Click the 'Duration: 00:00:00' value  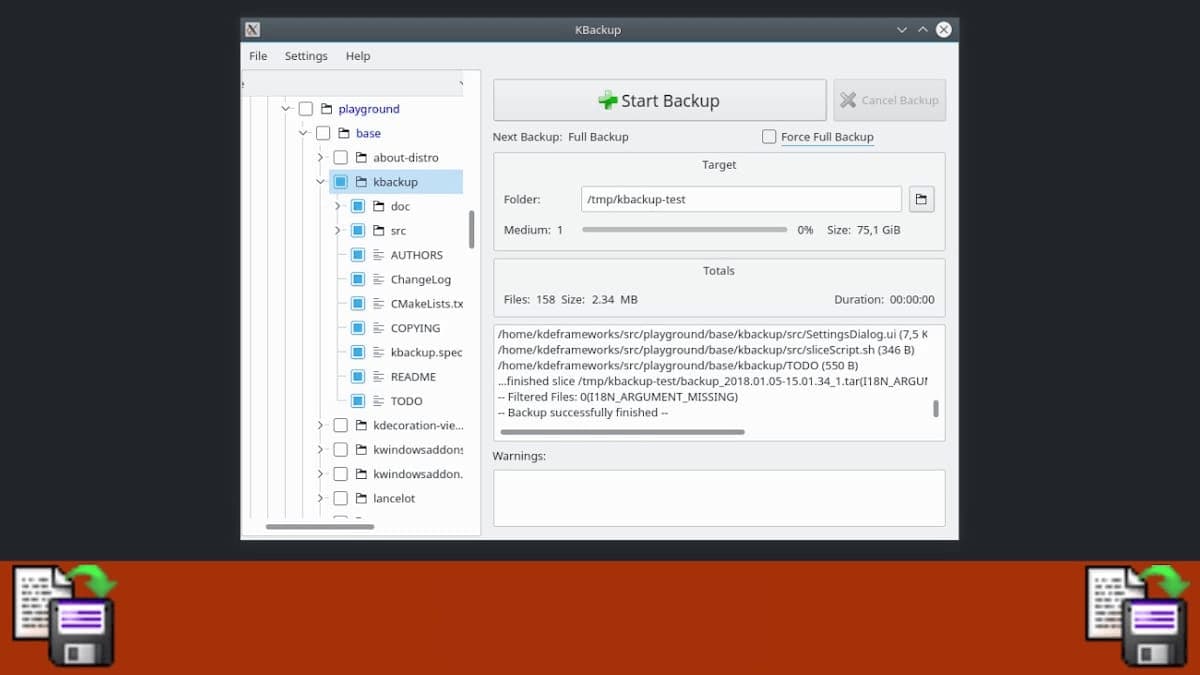point(884,299)
